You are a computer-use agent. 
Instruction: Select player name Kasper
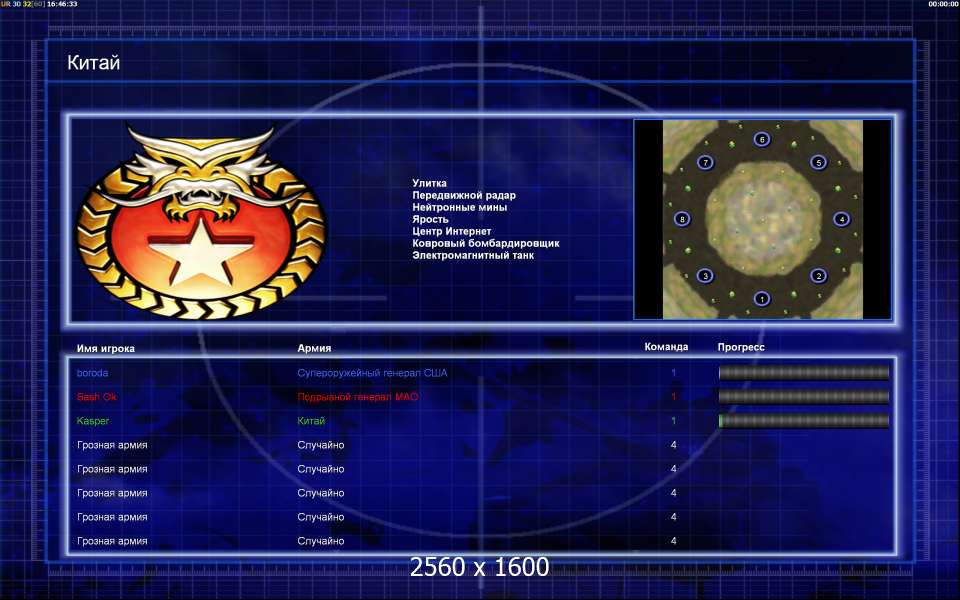pyautogui.click(x=93, y=421)
